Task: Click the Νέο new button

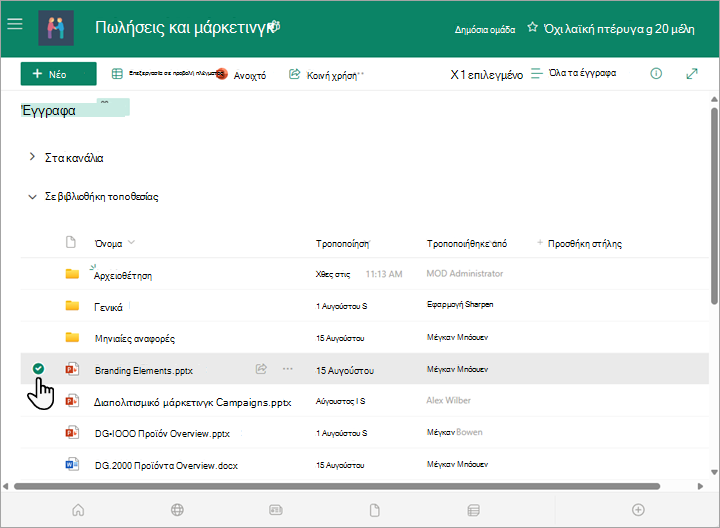Action: (58, 74)
